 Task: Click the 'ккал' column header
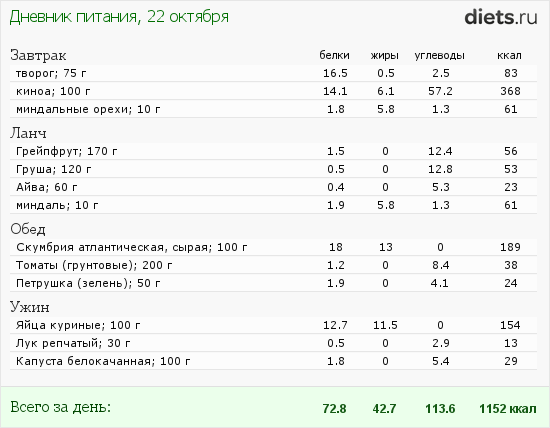[509, 55]
